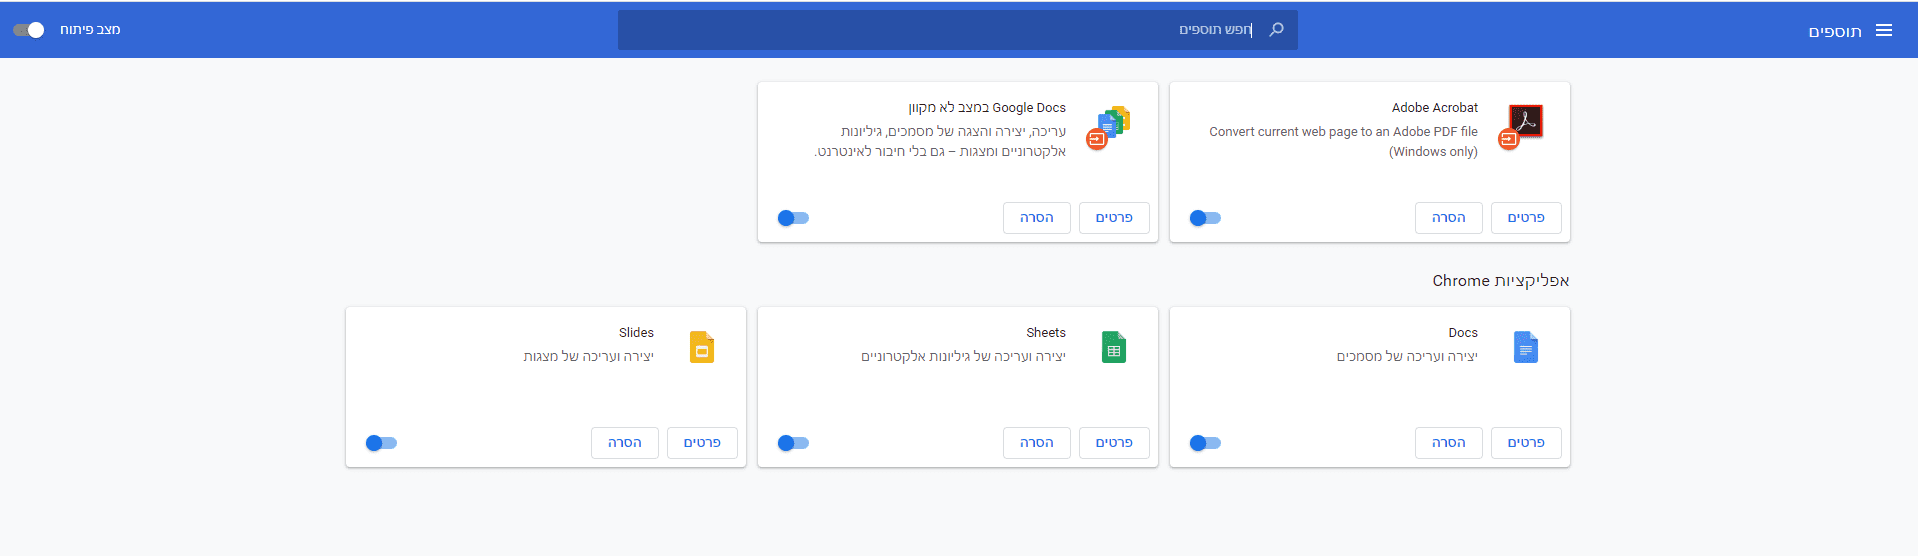The image size is (1918, 556).
Task: Click 'יצירה ועריכה של מצגות' description
Action: 588,357
